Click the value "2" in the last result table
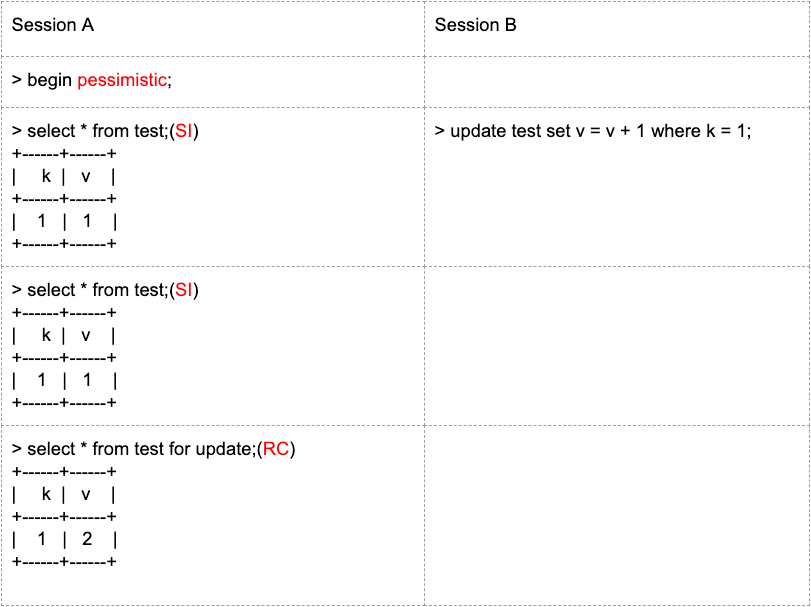The image size is (811, 607). coord(87,539)
